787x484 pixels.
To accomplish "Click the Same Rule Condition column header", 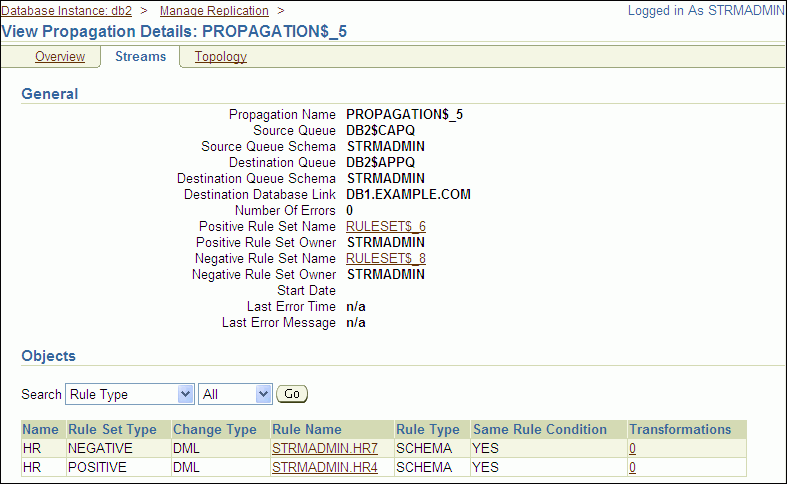I will tap(540, 430).
